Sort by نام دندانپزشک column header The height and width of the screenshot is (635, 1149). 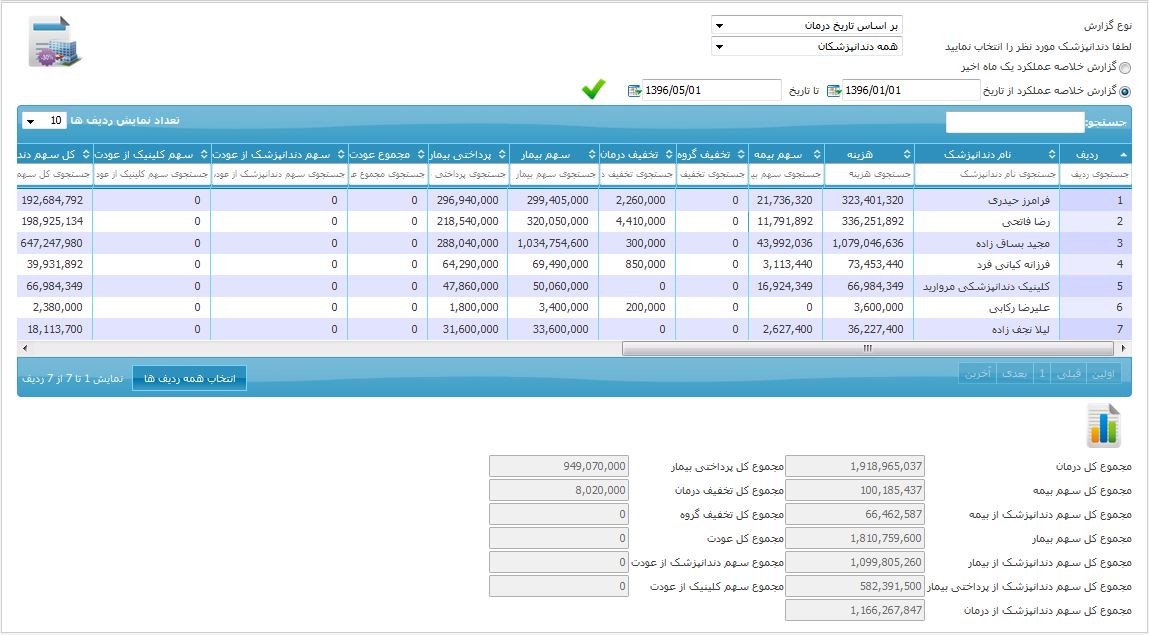[986, 154]
